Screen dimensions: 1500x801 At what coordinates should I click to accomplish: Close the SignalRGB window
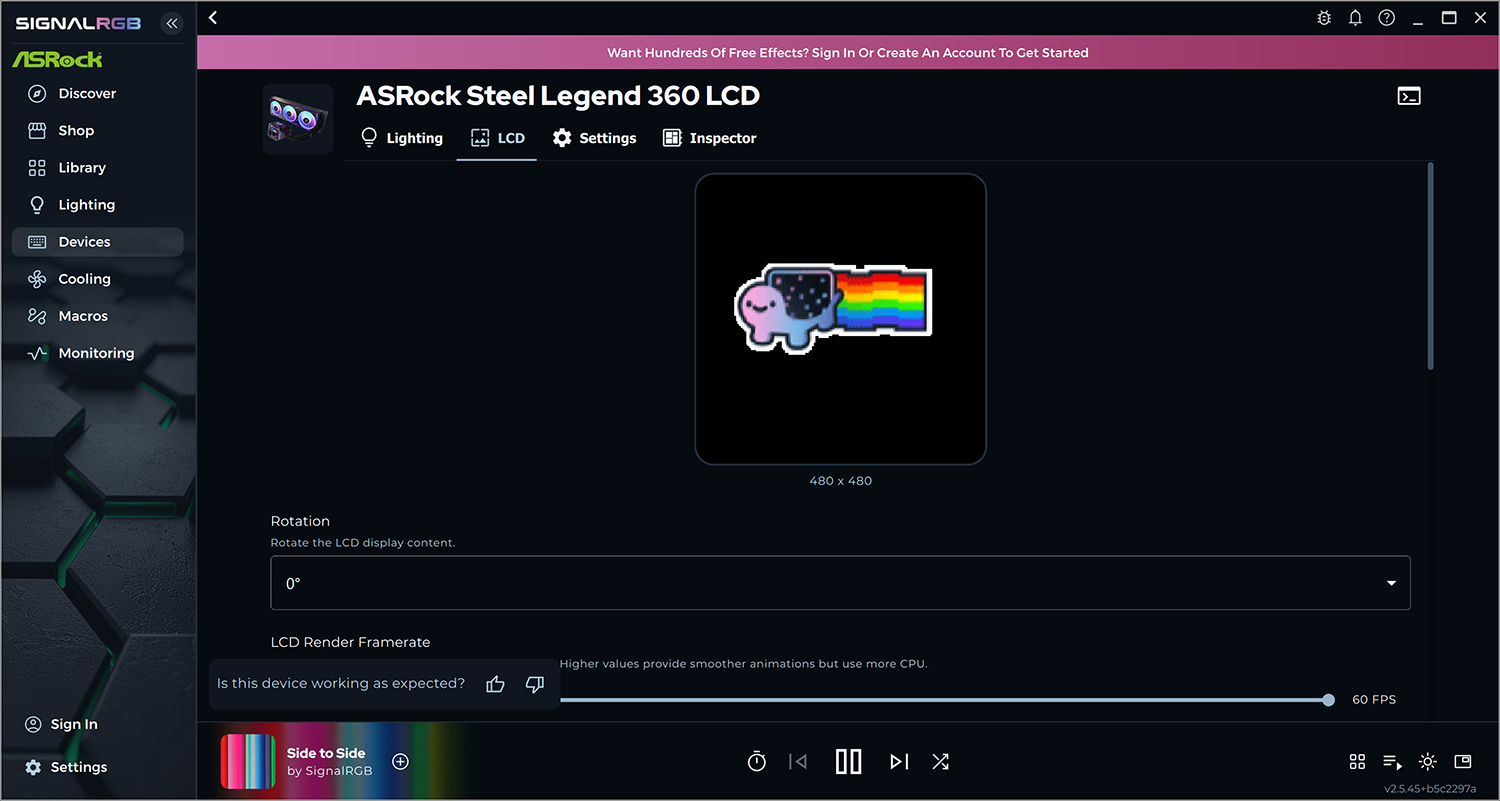click(1480, 18)
